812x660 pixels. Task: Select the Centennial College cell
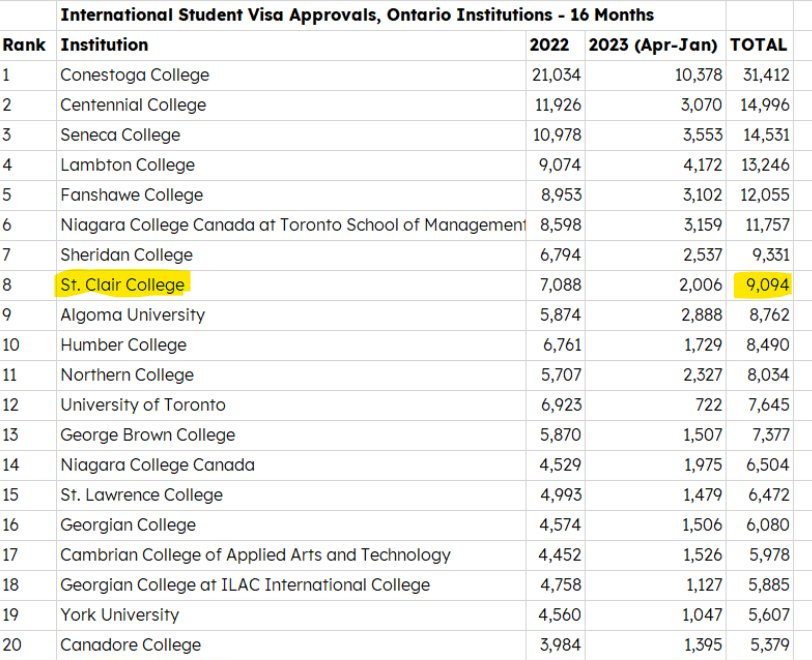click(x=291, y=105)
